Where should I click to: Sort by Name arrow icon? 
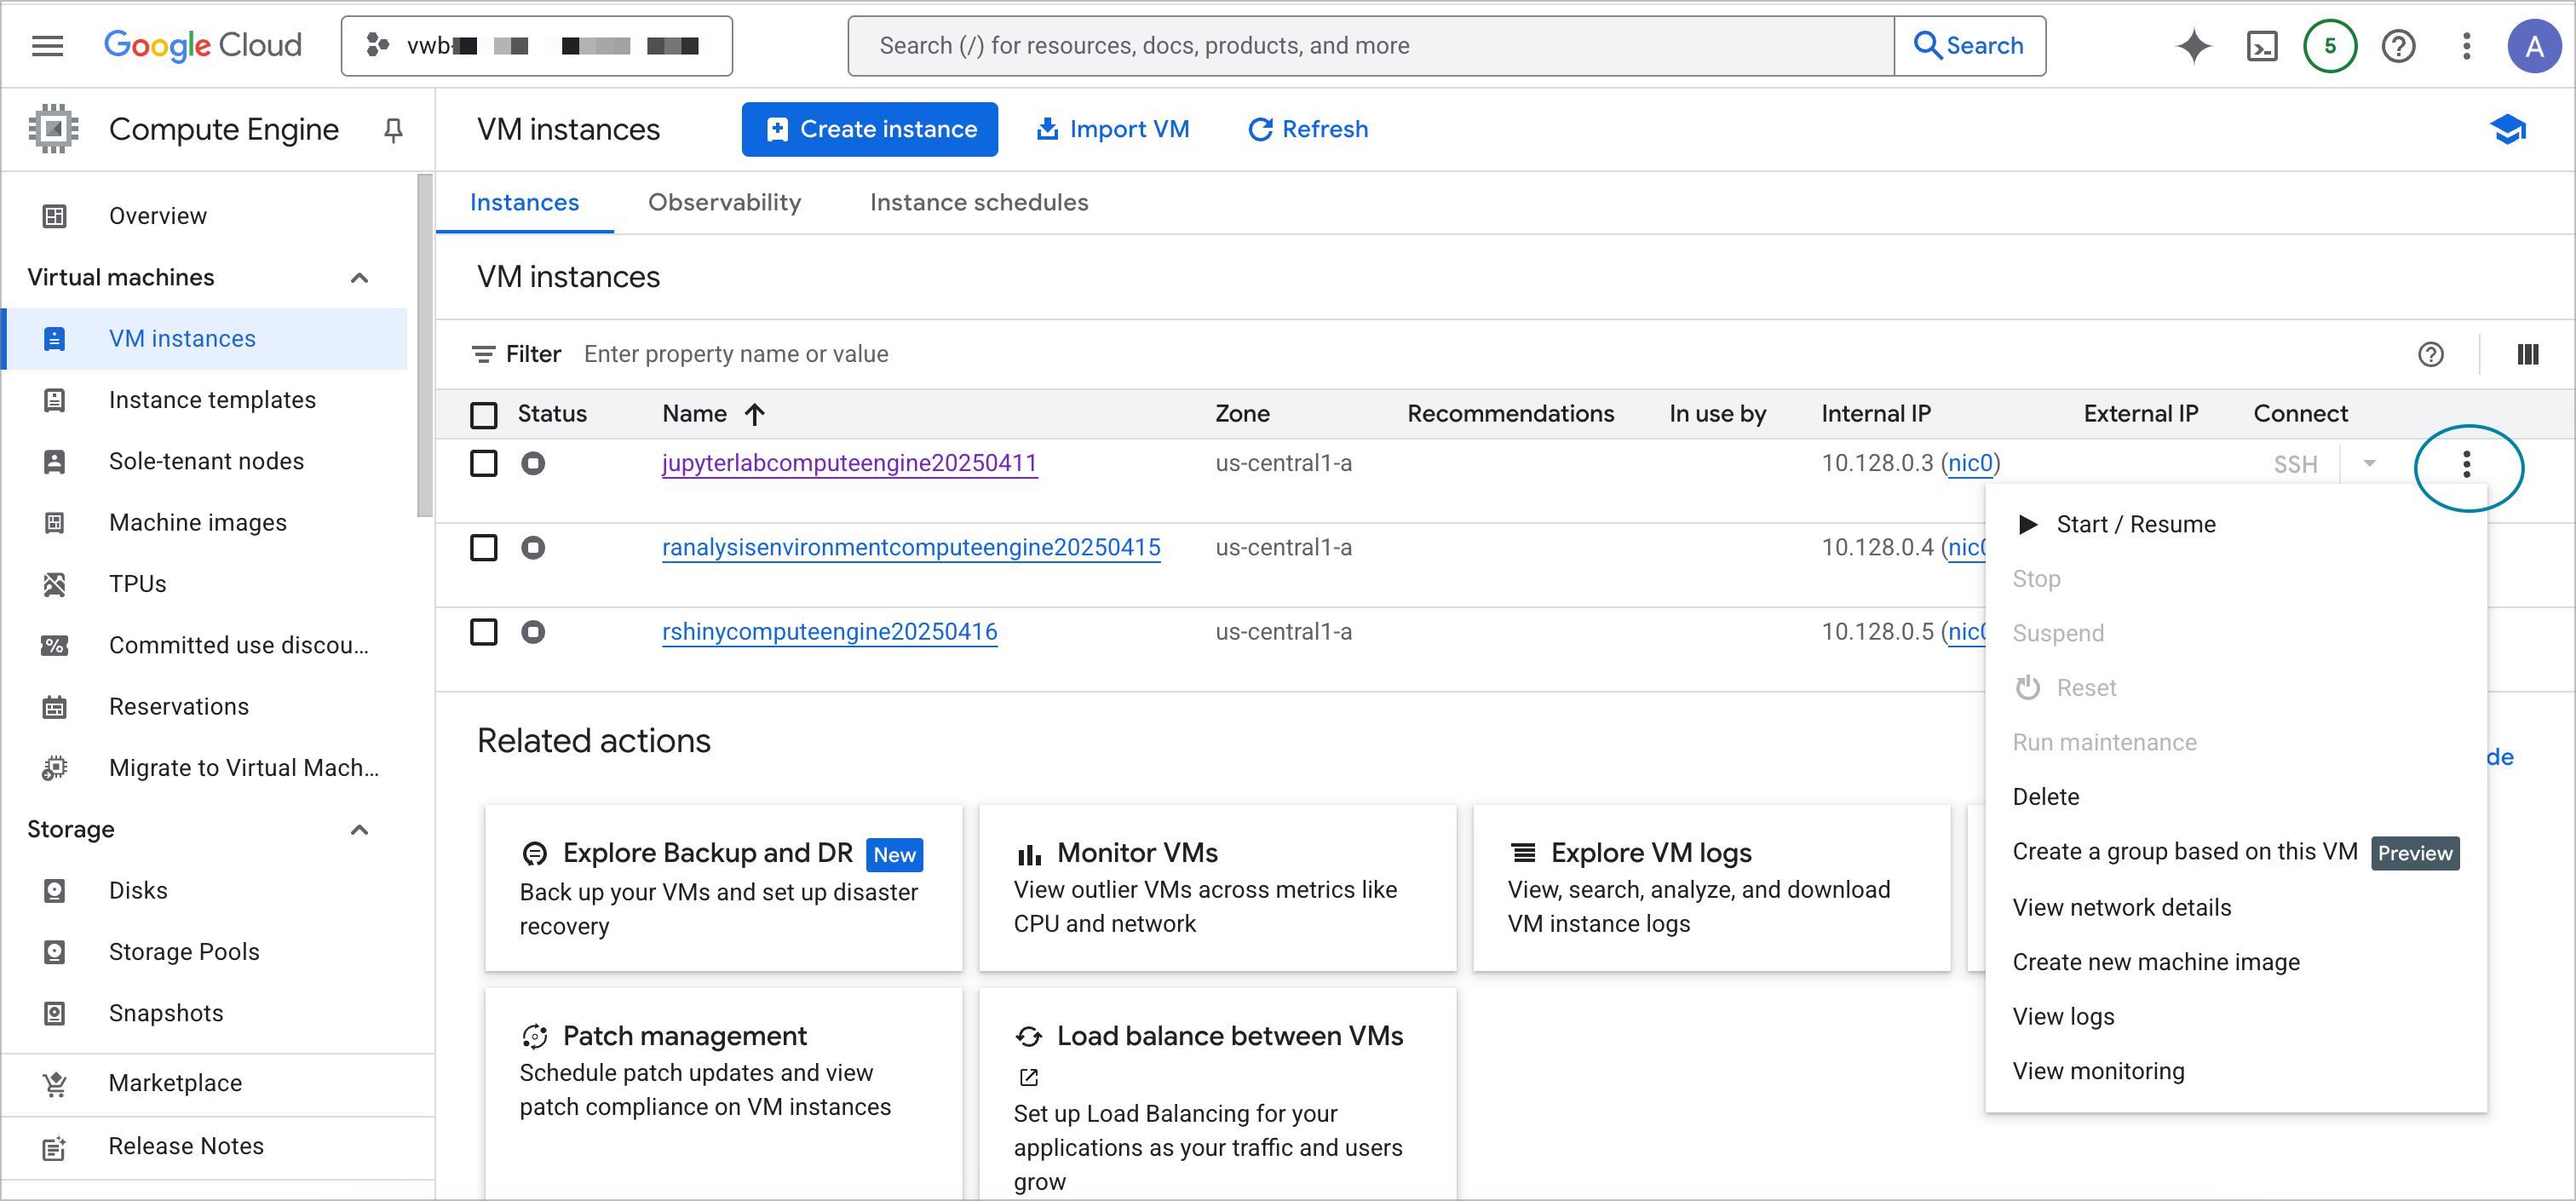pyautogui.click(x=755, y=414)
